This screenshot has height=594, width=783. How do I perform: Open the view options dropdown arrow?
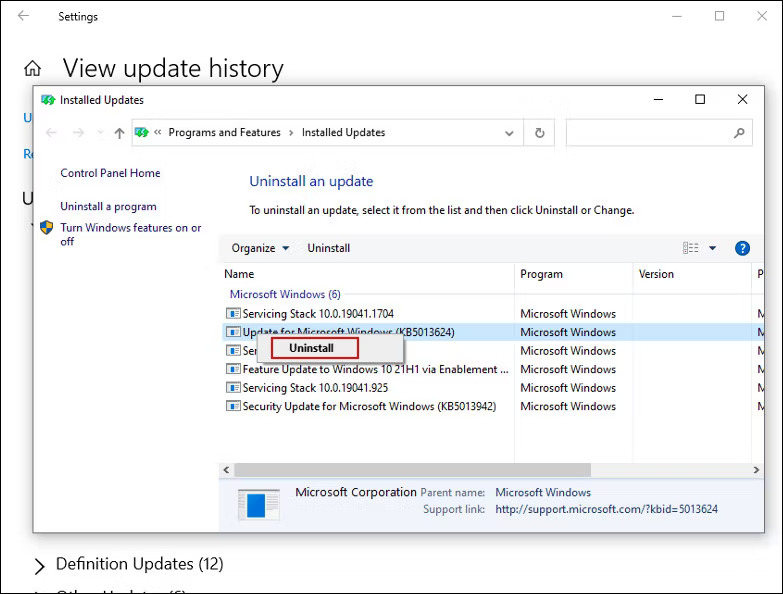713,248
